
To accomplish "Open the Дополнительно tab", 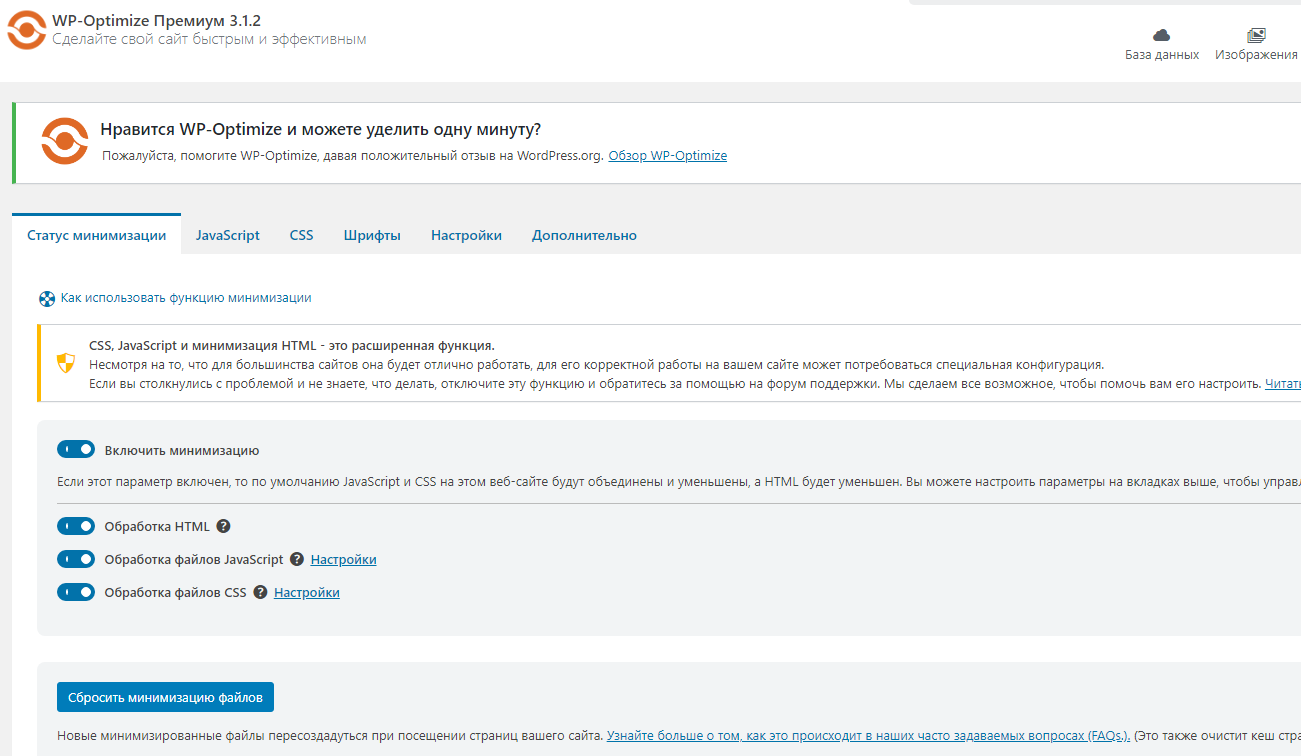I will [x=584, y=235].
